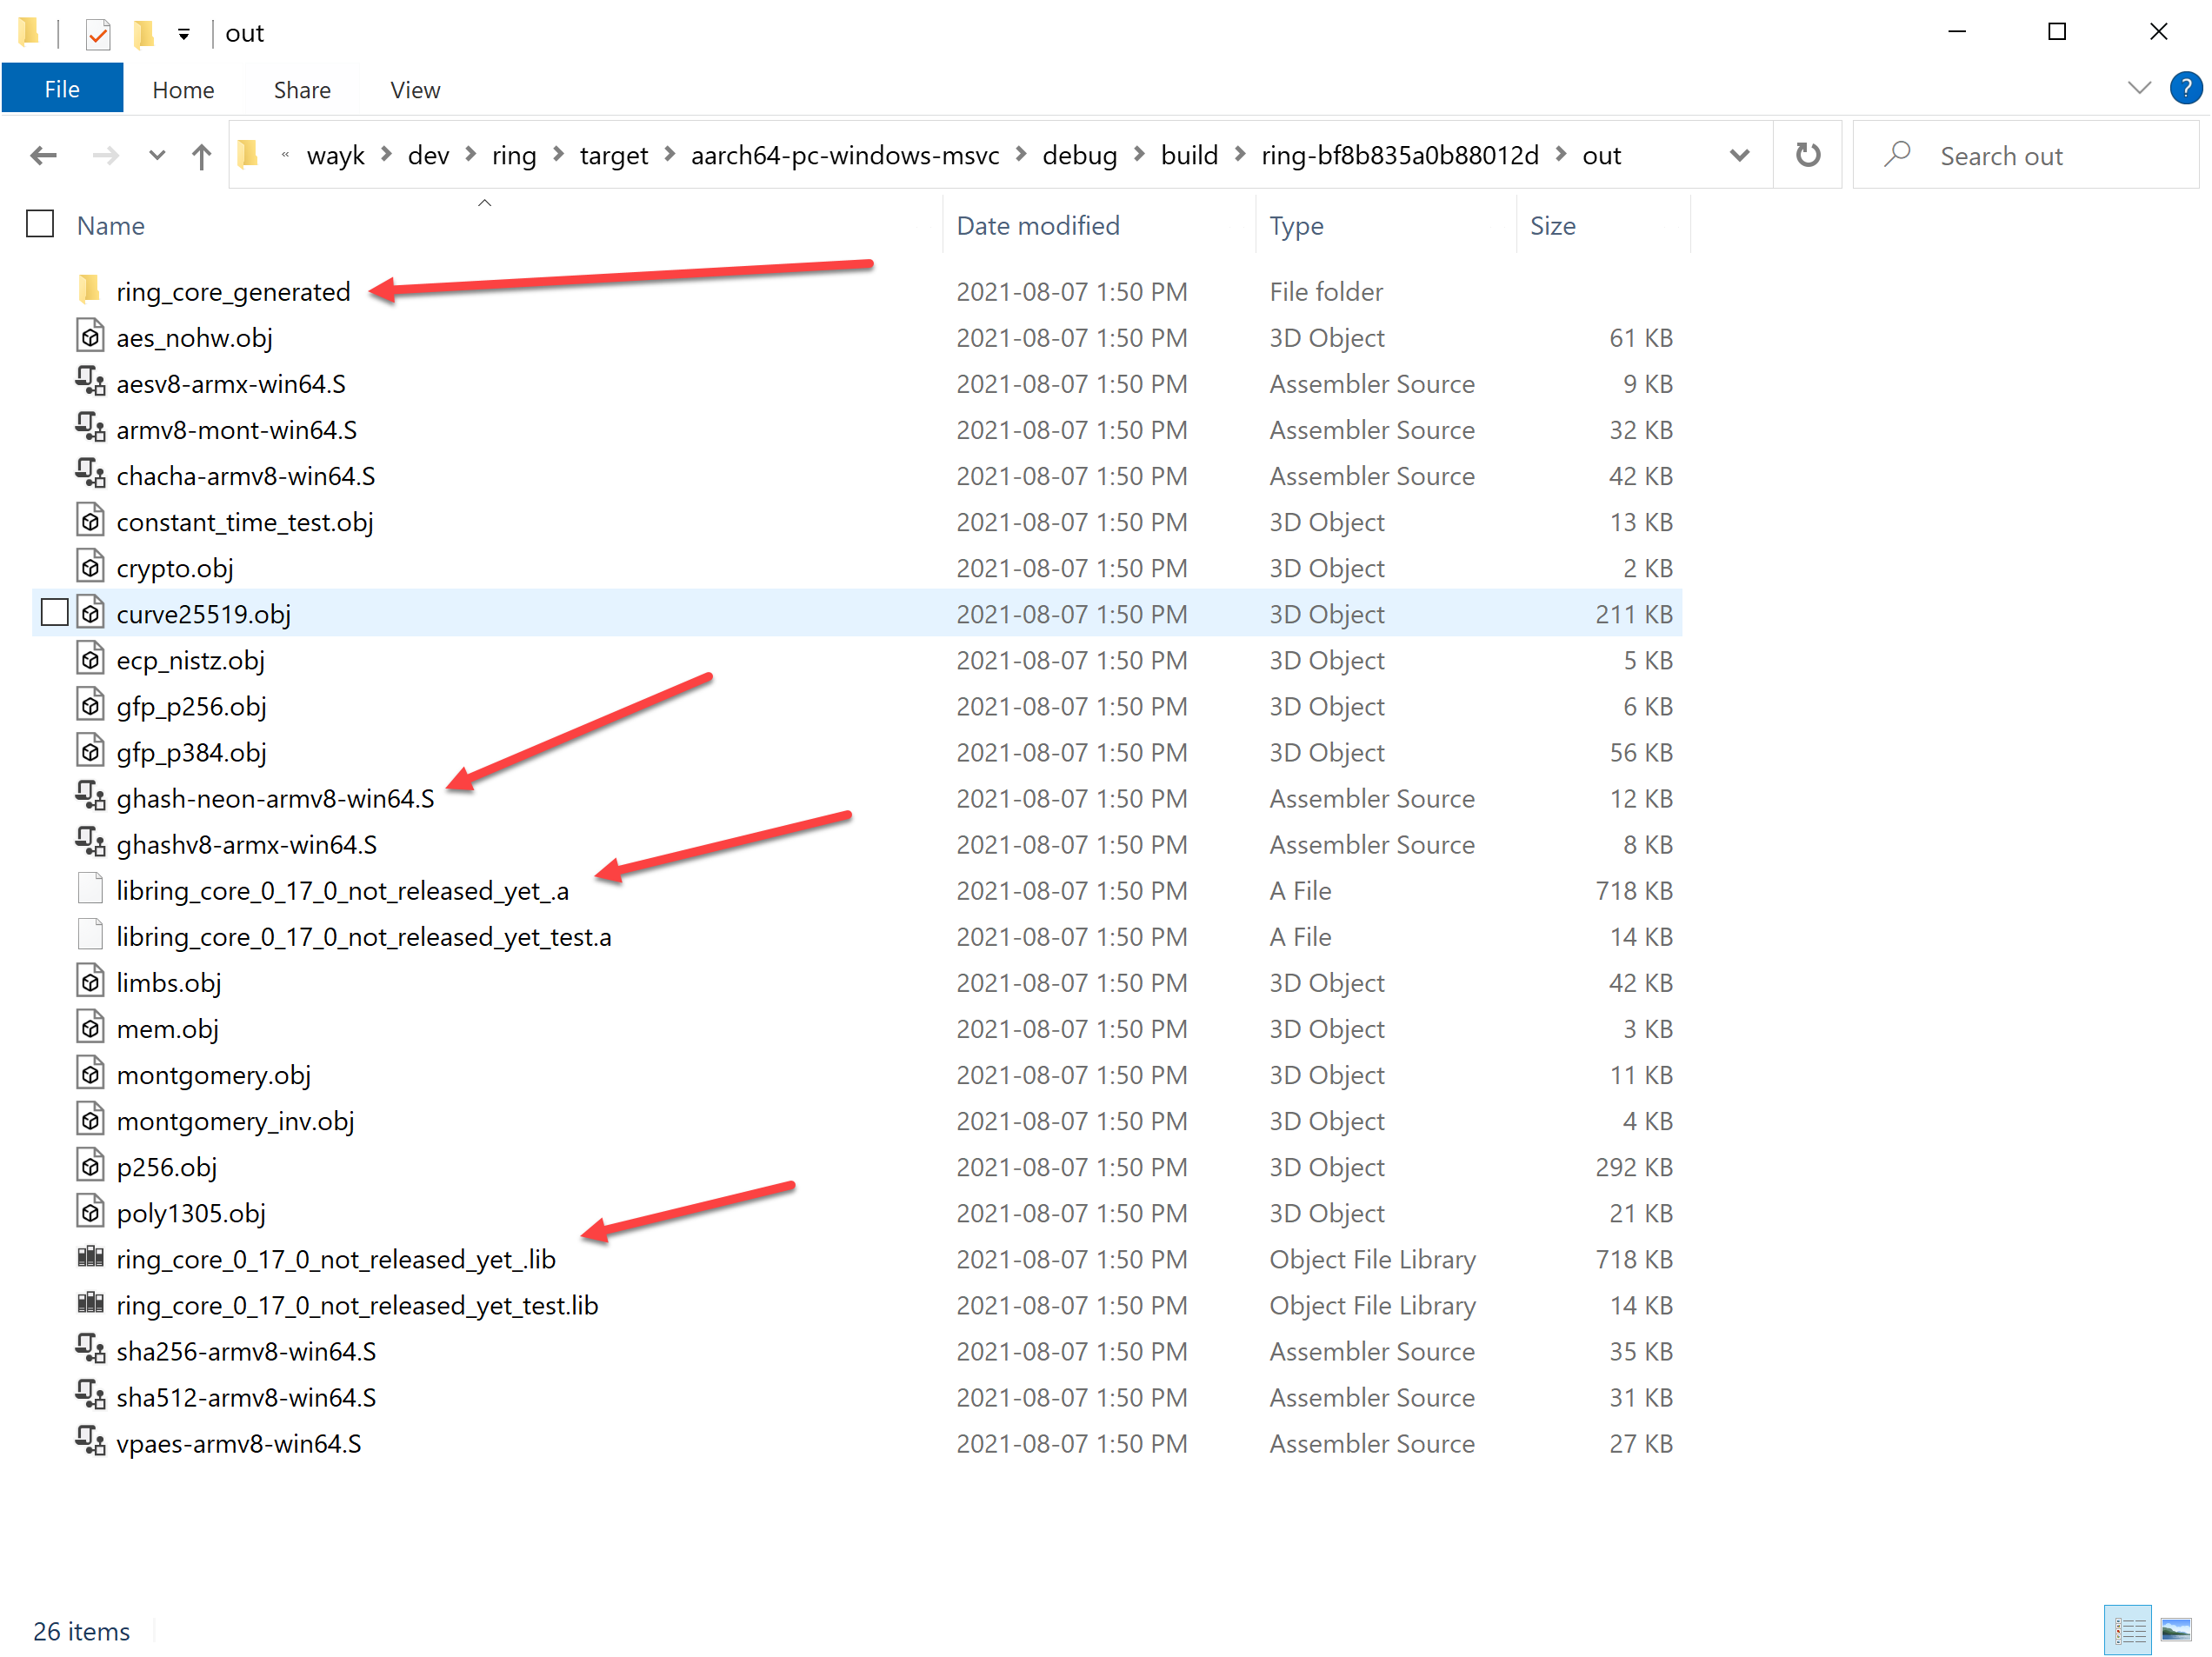The height and width of the screenshot is (1657, 2212).
Task: Click the constant_time_test.obj file icon
Action: (x=90, y=521)
